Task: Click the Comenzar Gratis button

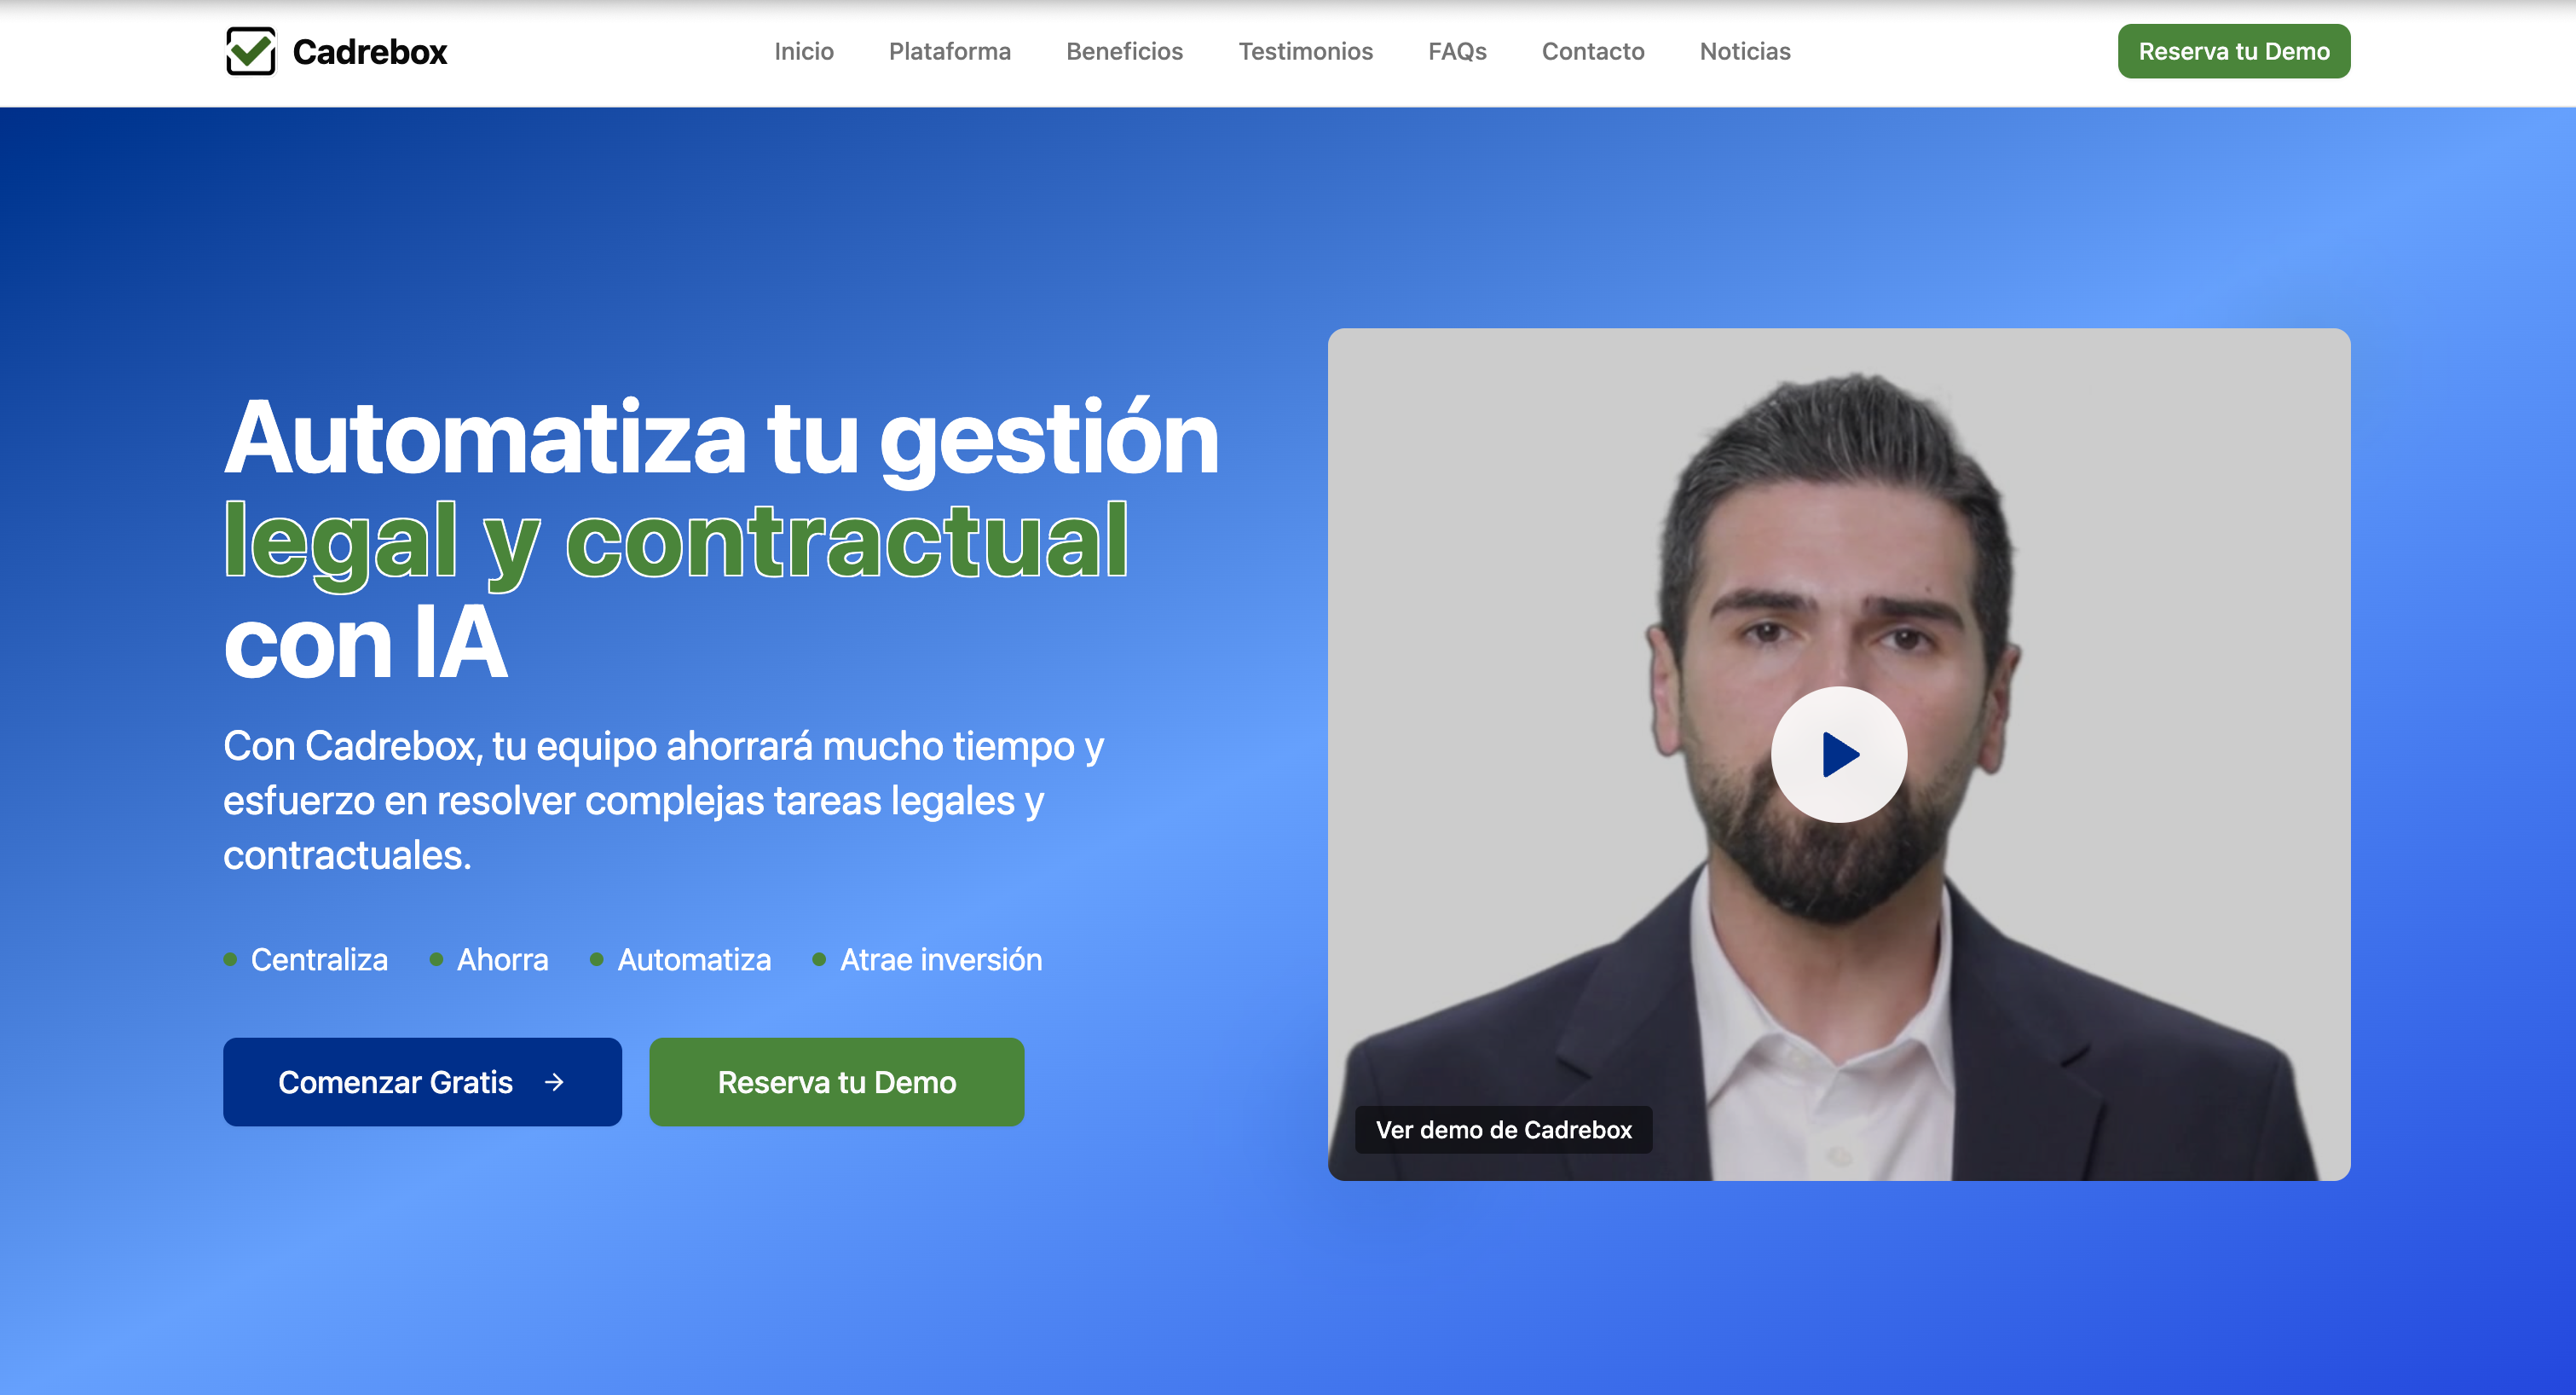Action: coord(422,1081)
